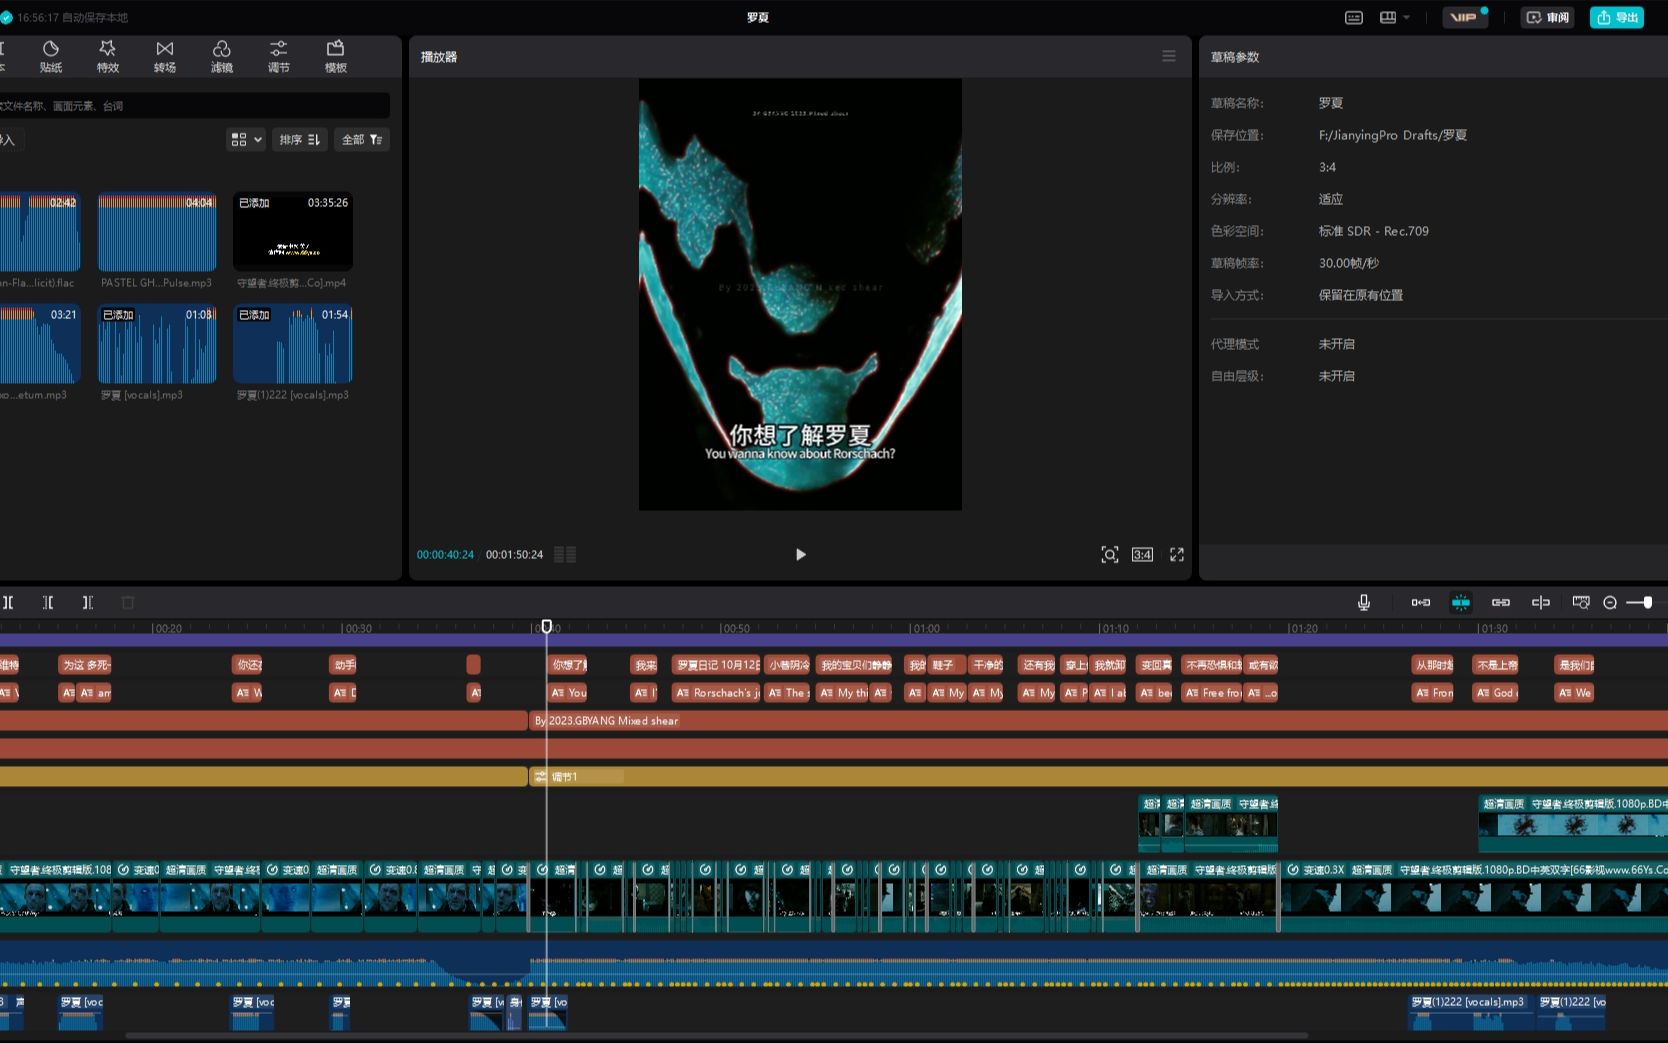1668x1043 pixels.
Task: Click the horizontal timeline scrollbar
Action: point(716,1036)
